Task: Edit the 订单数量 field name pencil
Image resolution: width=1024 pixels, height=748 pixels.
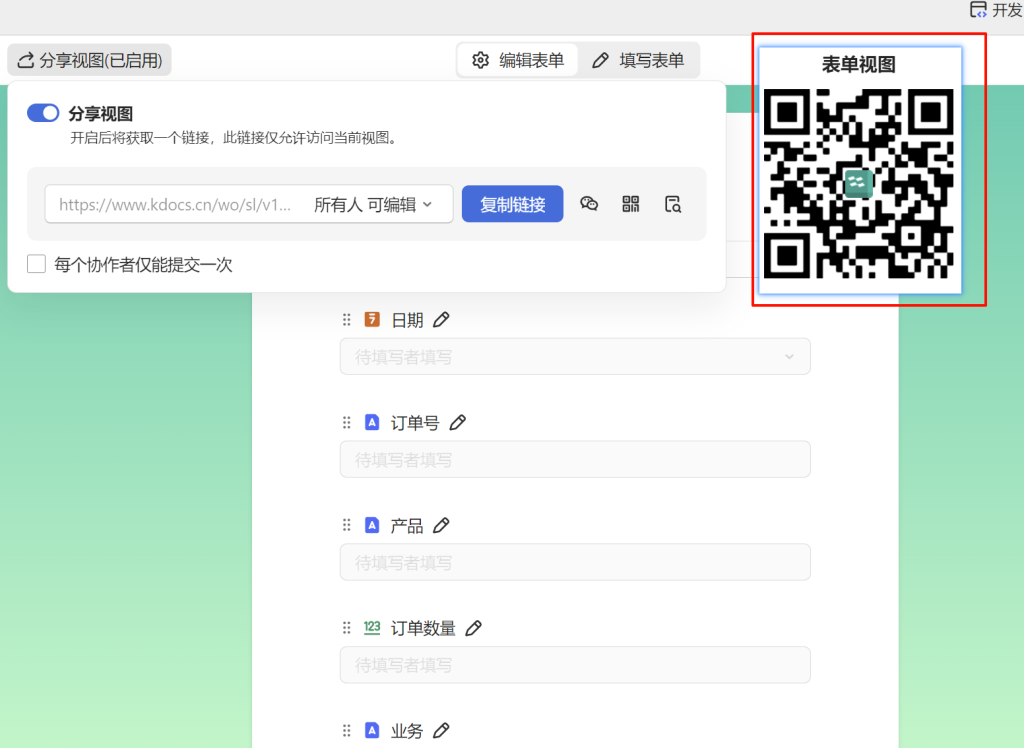Action: [x=473, y=628]
